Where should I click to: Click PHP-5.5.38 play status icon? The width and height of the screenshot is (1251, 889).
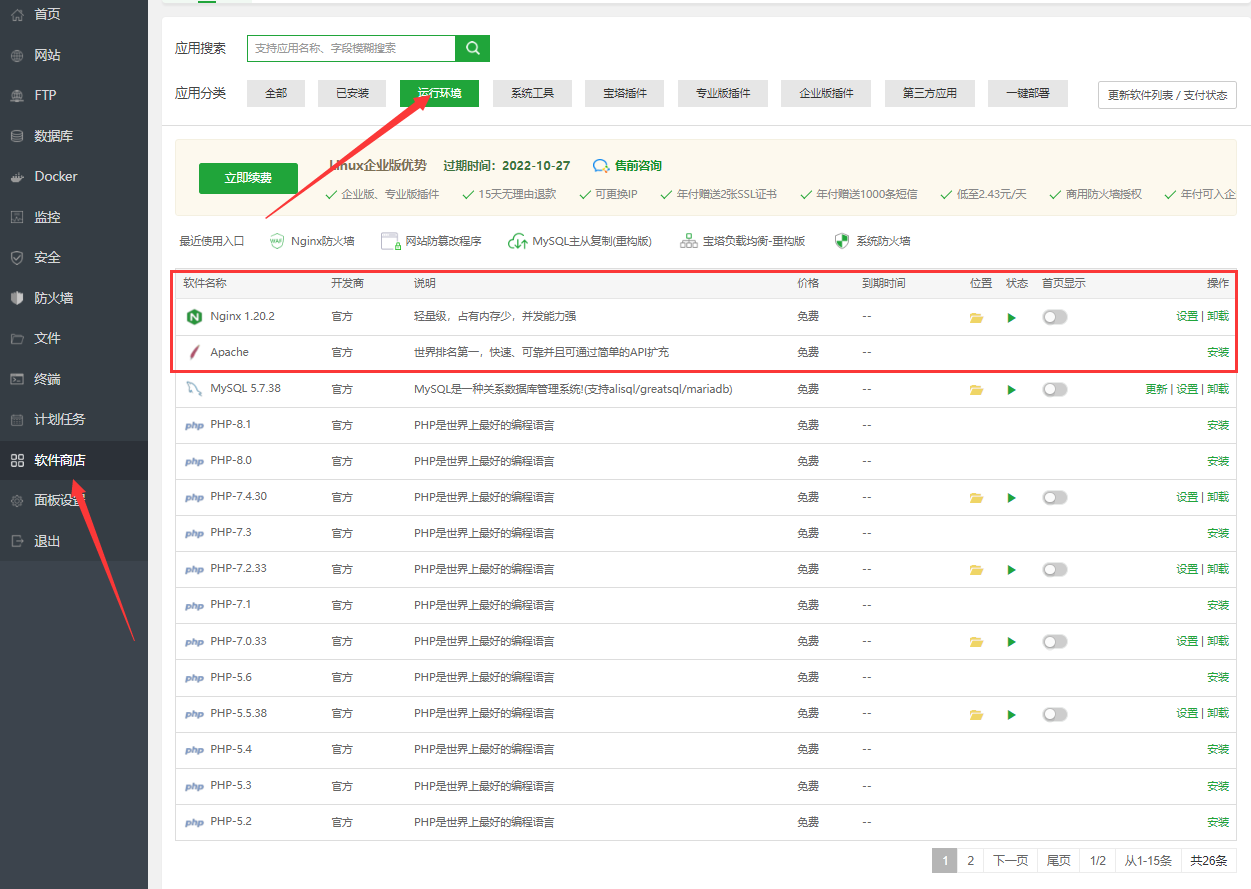pyautogui.click(x=1012, y=715)
